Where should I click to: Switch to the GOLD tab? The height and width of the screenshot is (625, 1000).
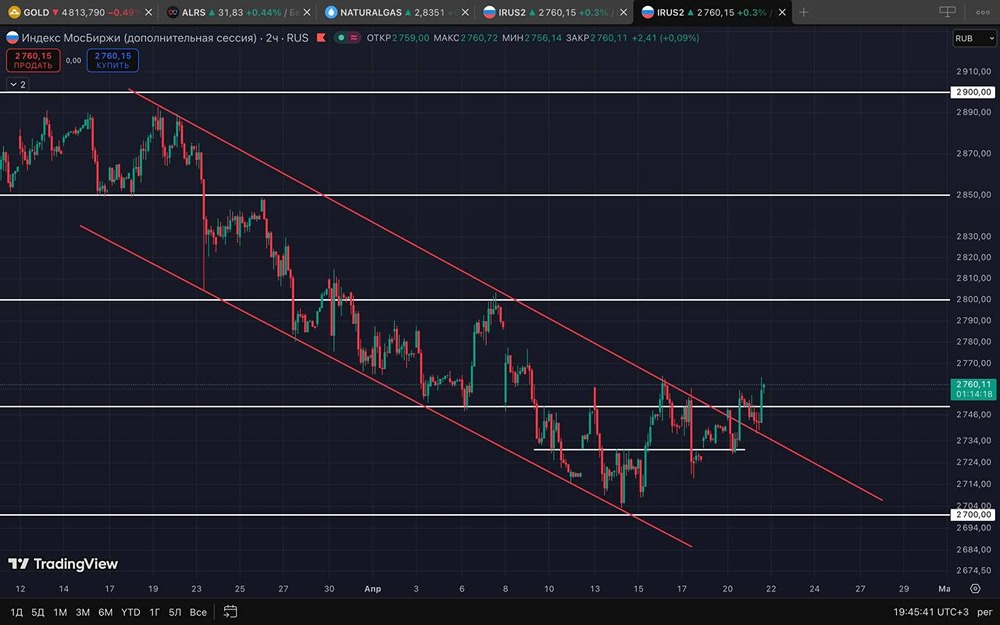pos(73,12)
